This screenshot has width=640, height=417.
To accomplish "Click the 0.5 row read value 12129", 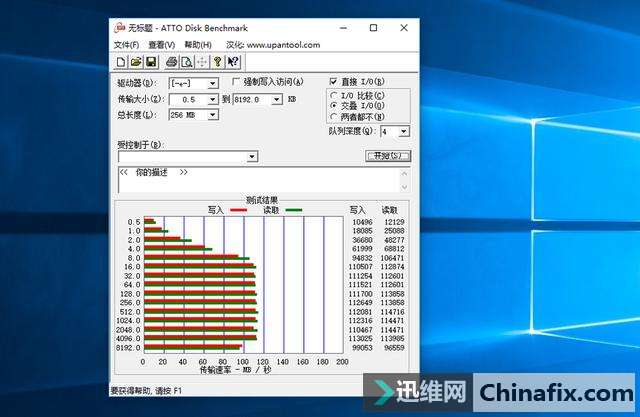I will tap(394, 222).
